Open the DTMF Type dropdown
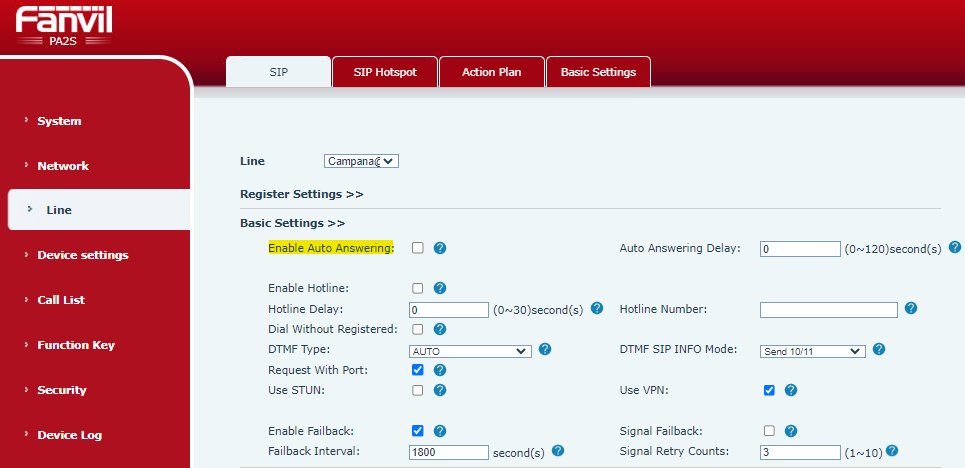Screen dimensions: 965x468 (470, 352)
